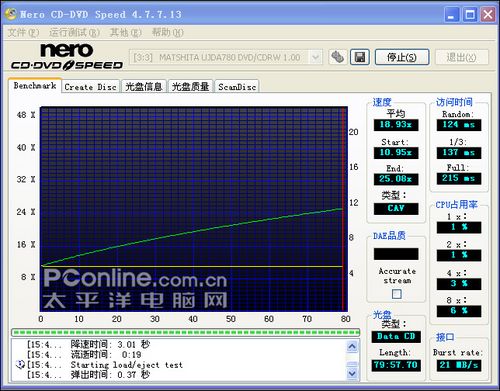The image size is (500, 391).
Task: Click the save floppy disk icon
Action: 360,57
